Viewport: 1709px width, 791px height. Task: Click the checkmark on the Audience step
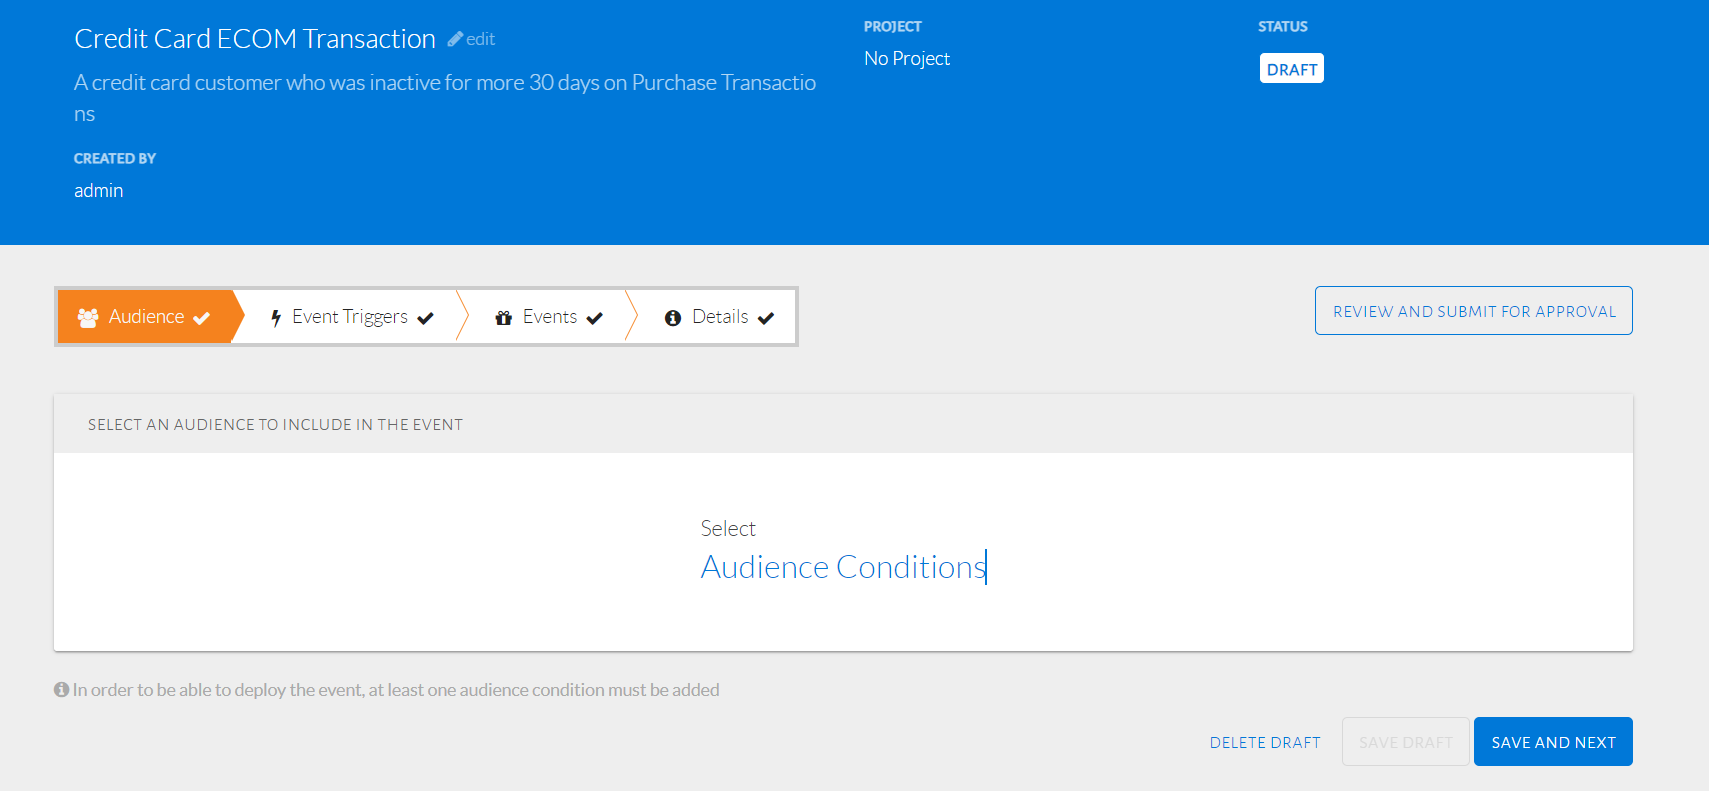202,318
